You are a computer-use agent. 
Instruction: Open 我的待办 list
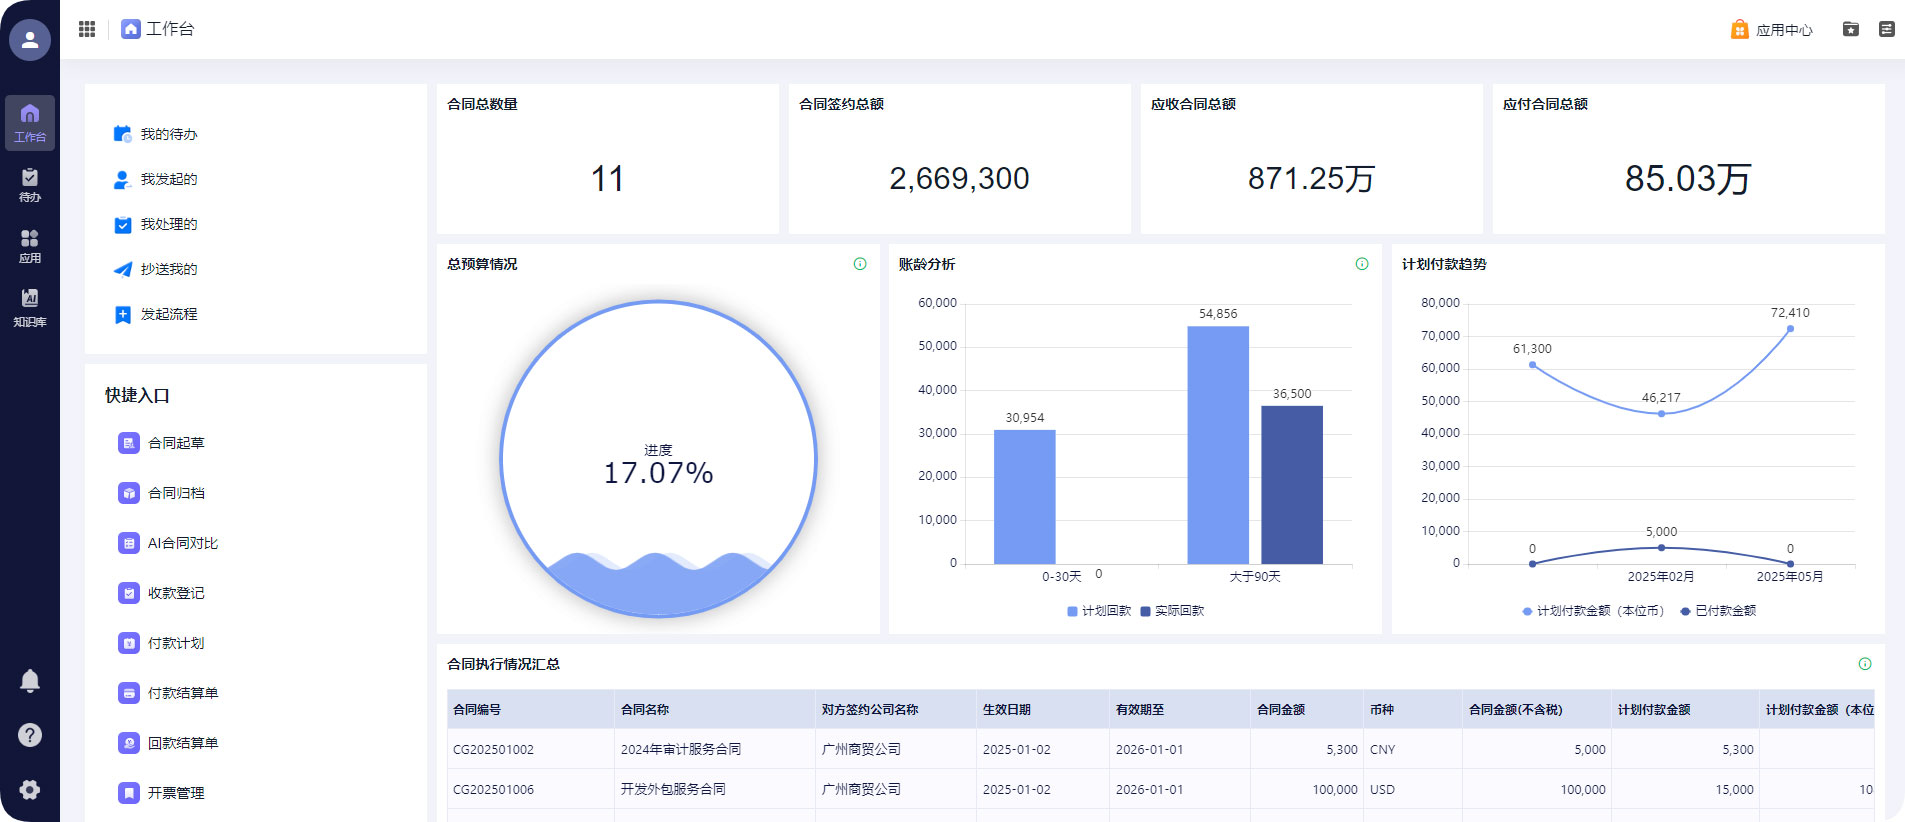tap(168, 134)
